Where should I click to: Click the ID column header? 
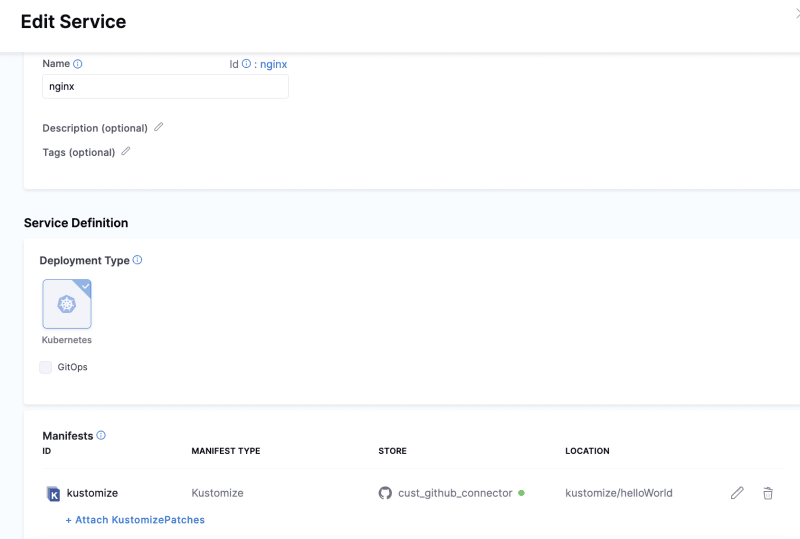tap(46, 451)
